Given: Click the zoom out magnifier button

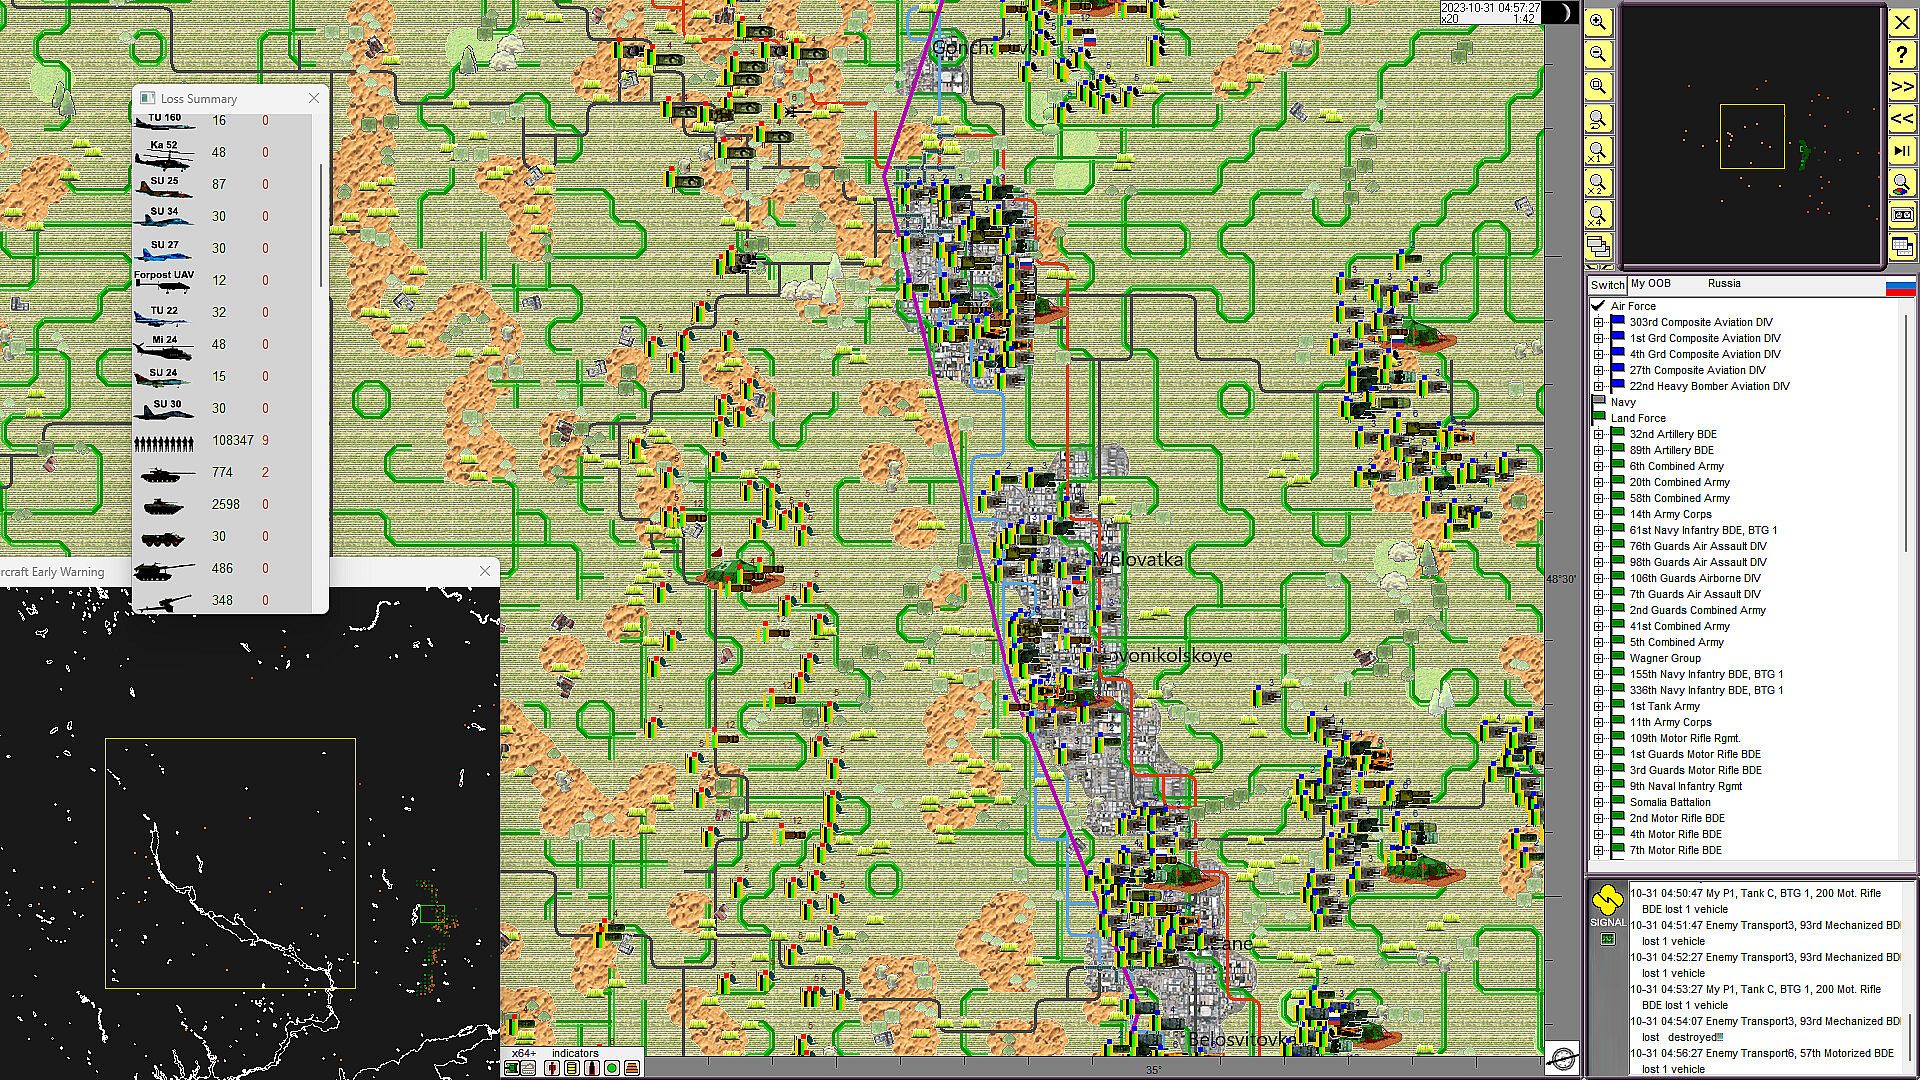Looking at the screenshot, I should click(1598, 55).
